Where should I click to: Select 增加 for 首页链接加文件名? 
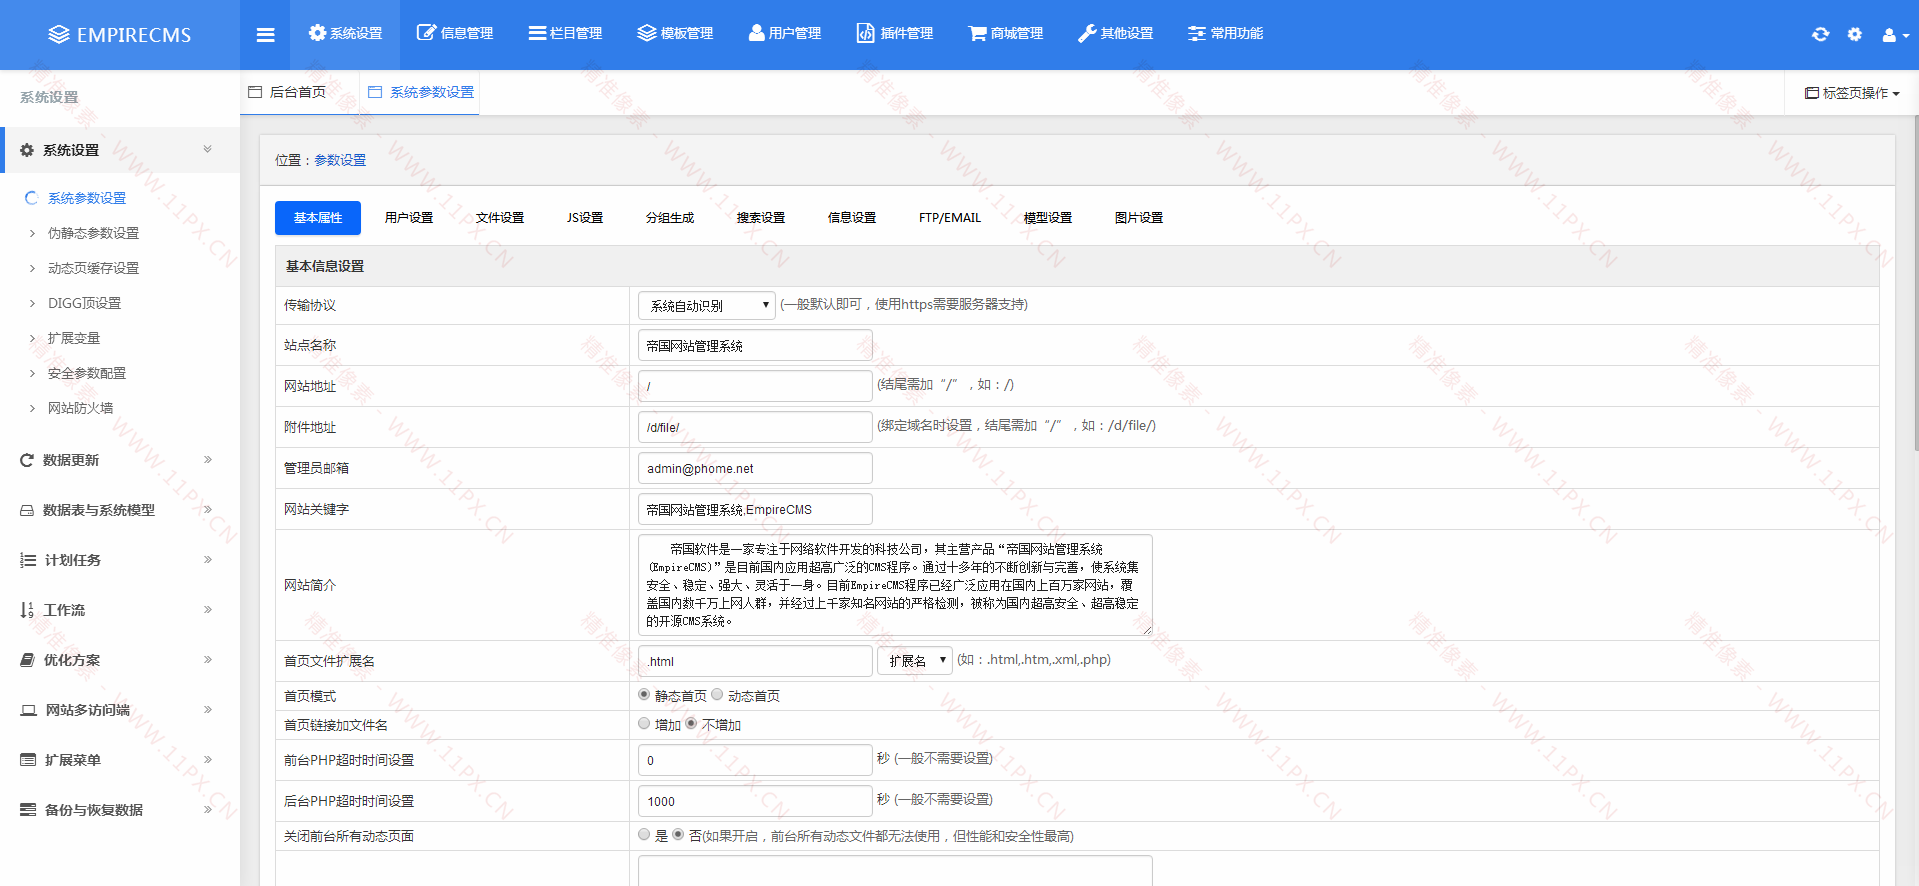tap(644, 724)
